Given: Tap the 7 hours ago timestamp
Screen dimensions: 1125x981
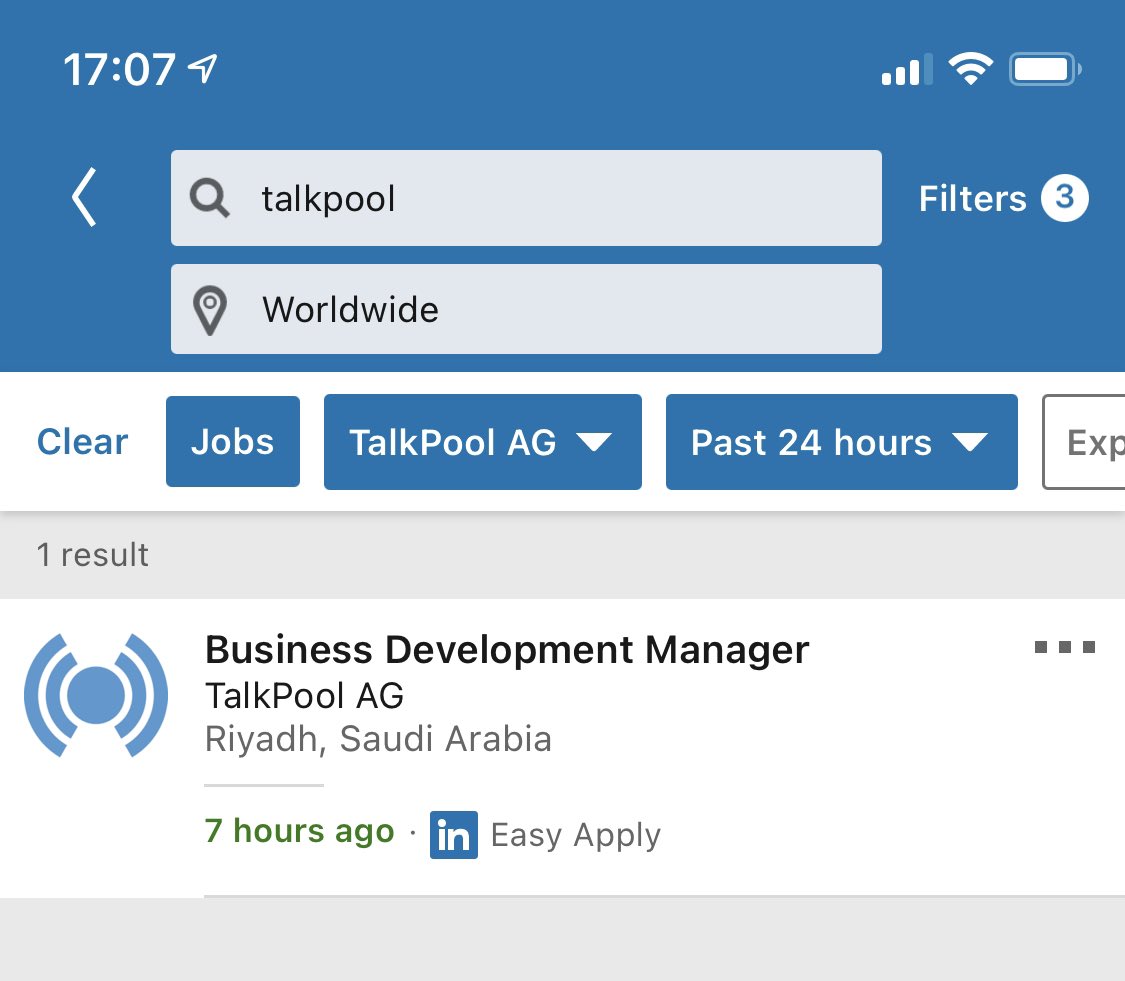Looking at the screenshot, I should pos(300,831).
